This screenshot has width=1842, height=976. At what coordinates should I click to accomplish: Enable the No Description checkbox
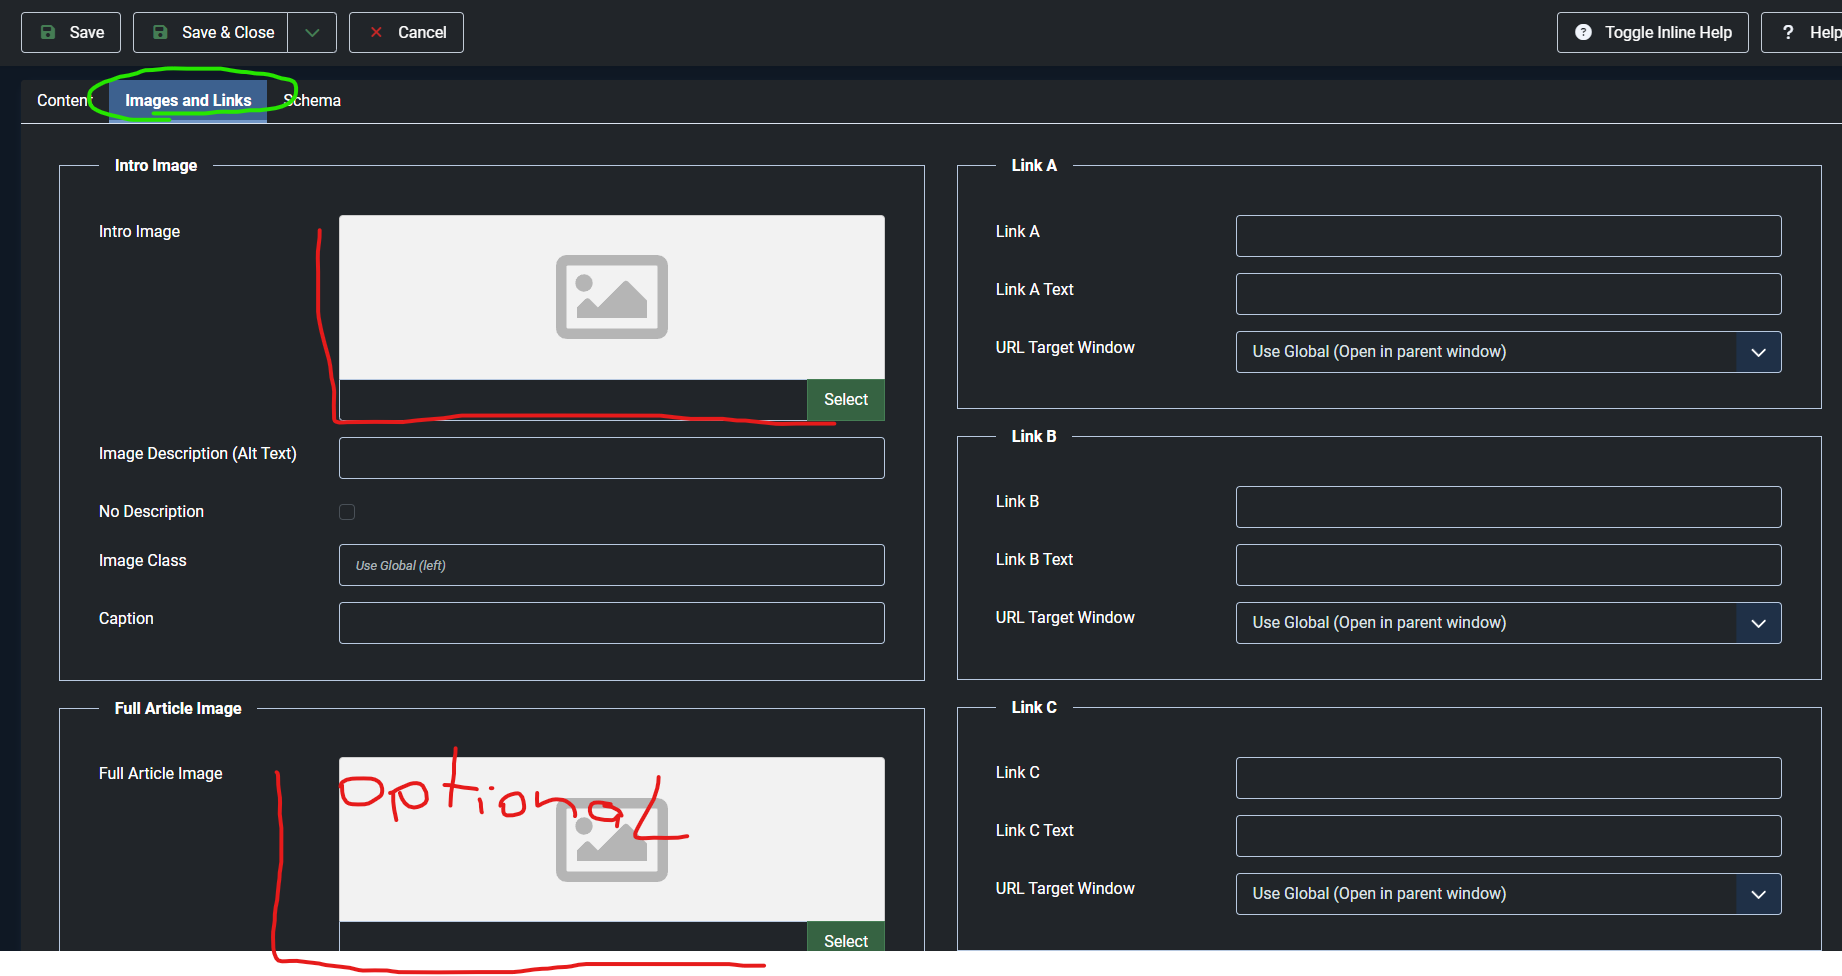click(x=347, y=512)
